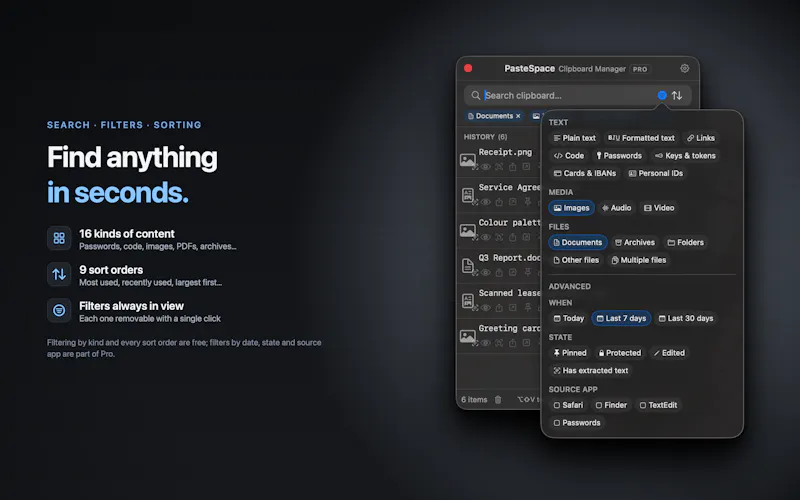Share the Service Agreement item

[x=499, y=202]
